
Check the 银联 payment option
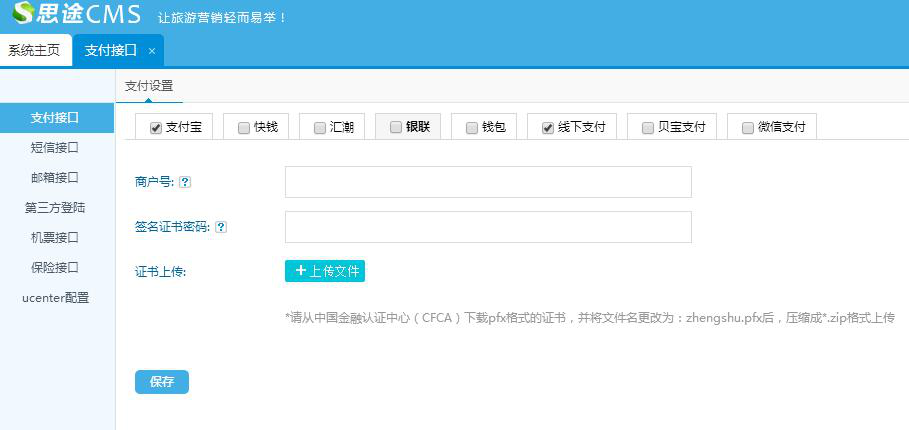pos(396,128)
